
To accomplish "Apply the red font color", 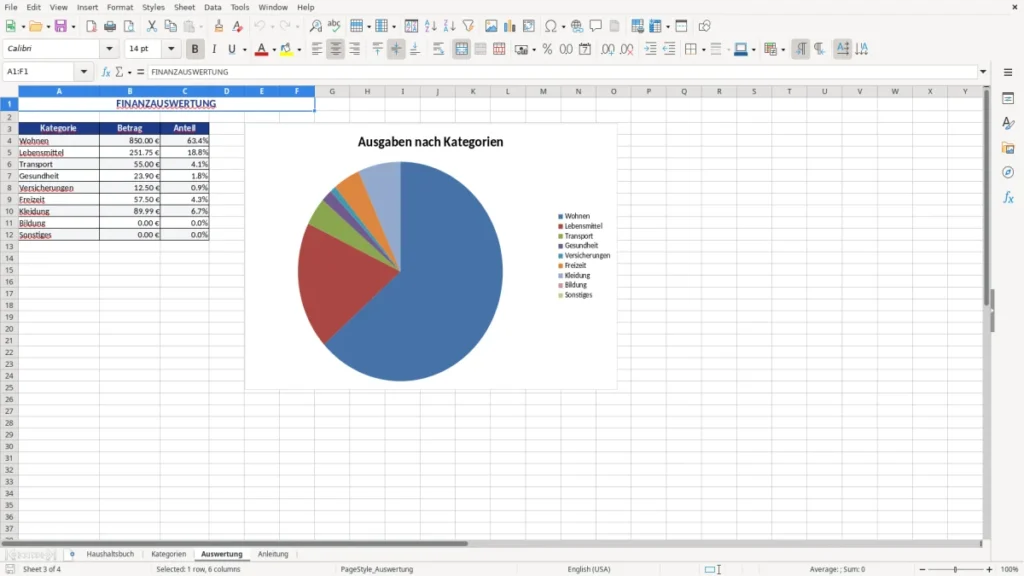I will click(261, 49).
